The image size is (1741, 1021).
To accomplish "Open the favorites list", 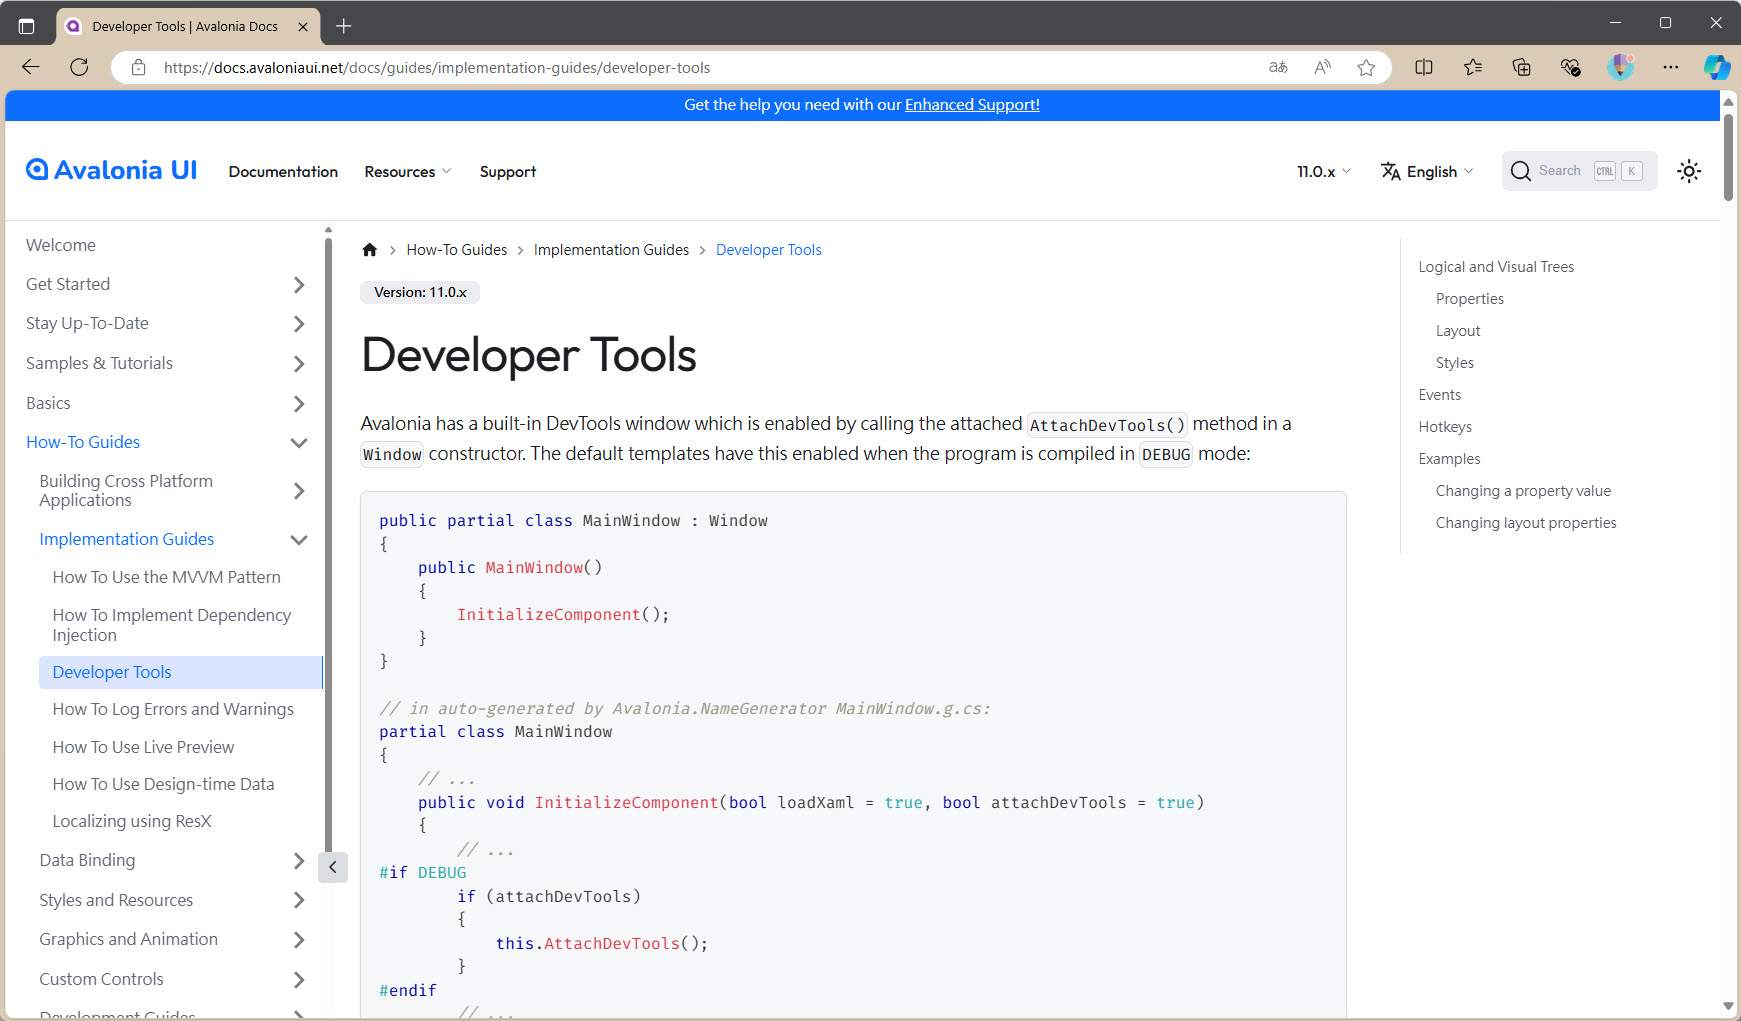I will [x=1473, y=67].
